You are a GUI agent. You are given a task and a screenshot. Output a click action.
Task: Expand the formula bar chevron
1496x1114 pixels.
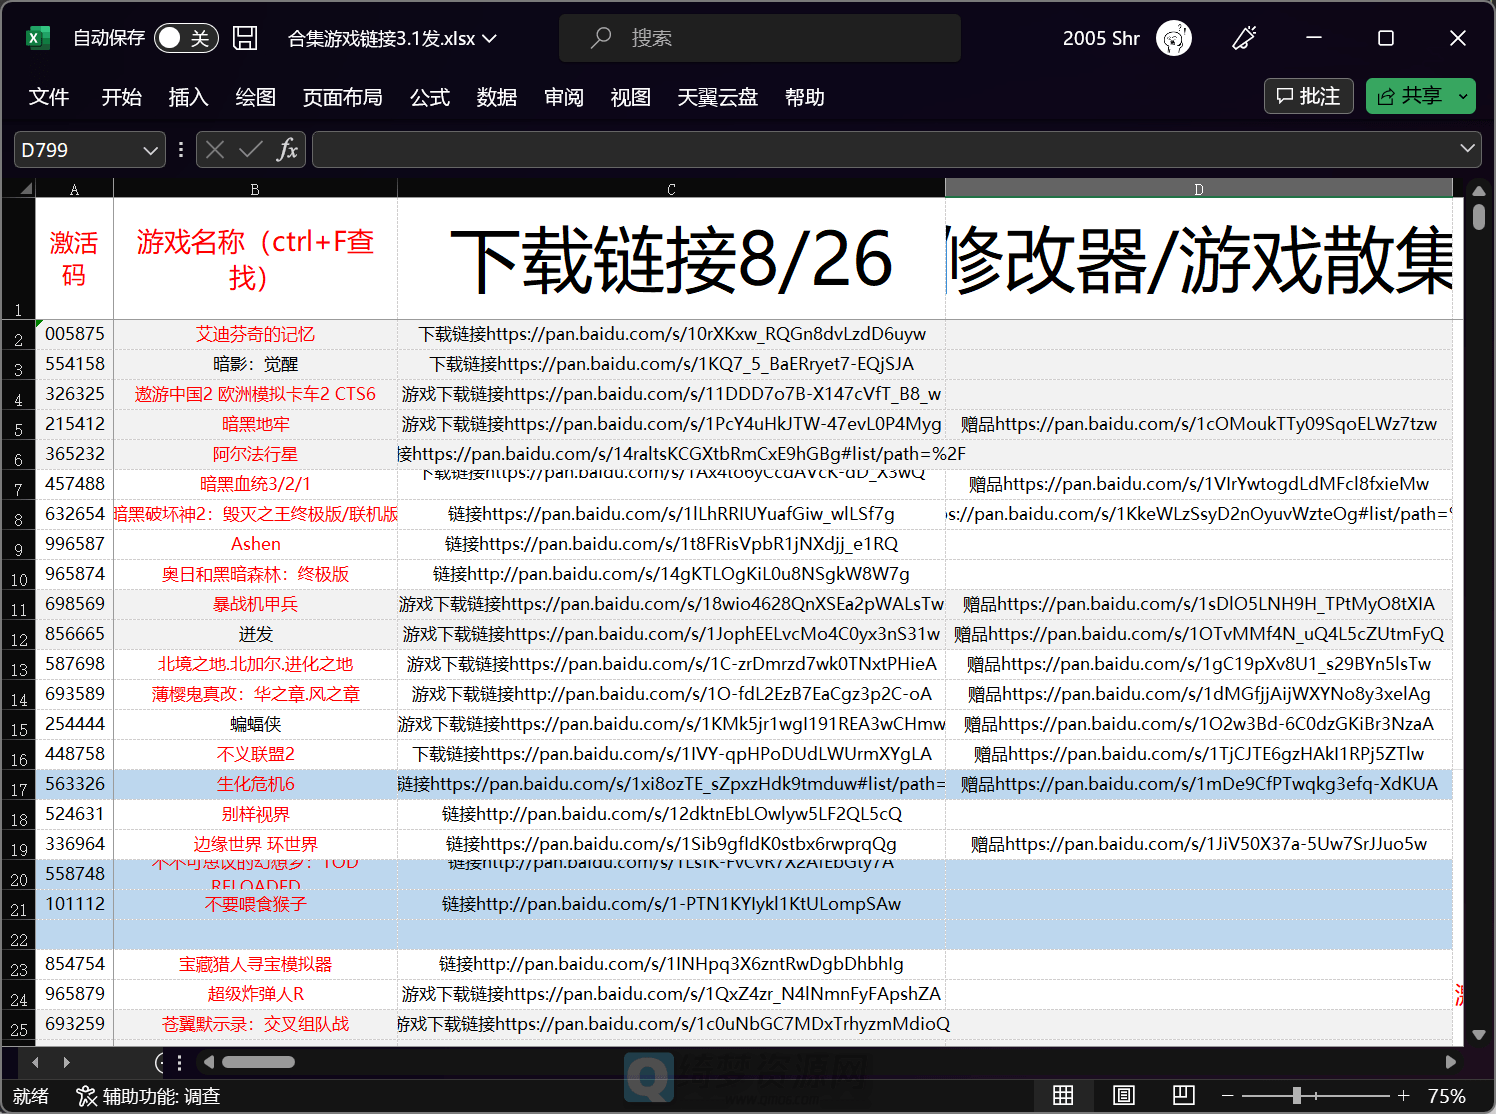click(x=1467, y=148)
